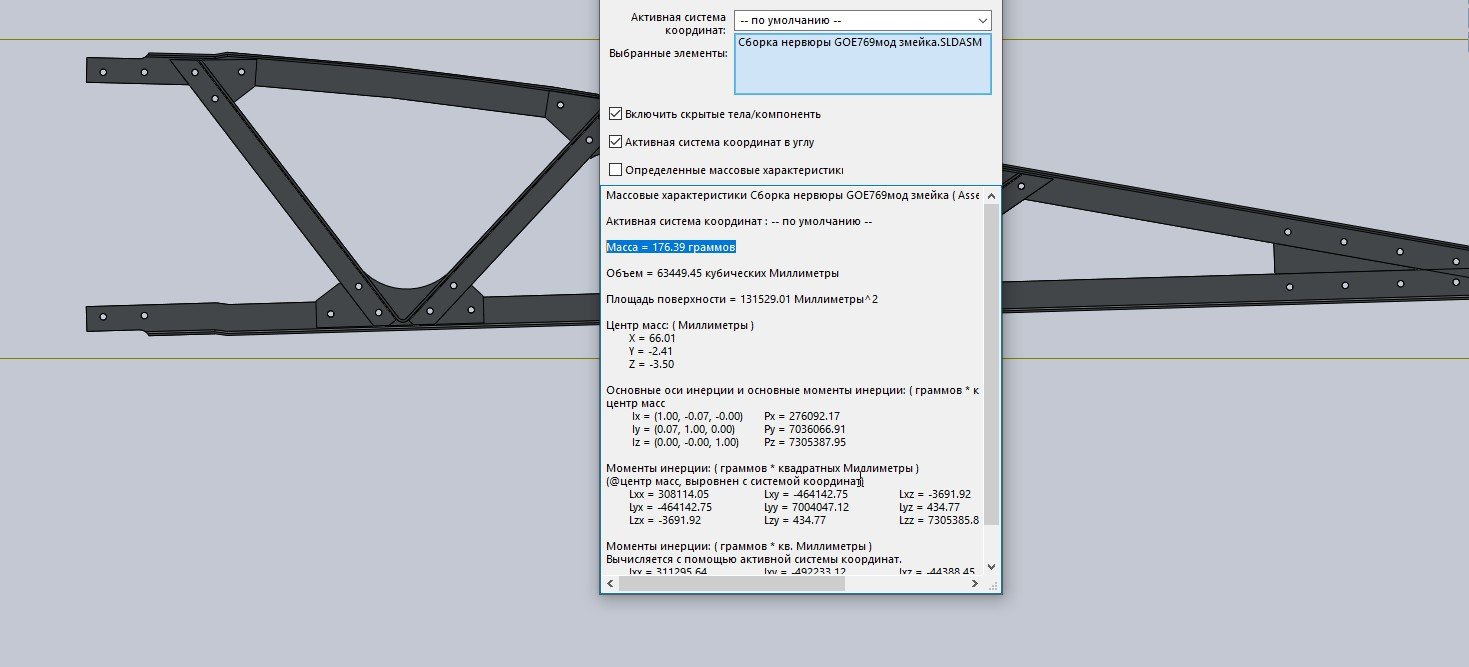Click the 'Массовые характеристики Сборка нервюры' header line

click(790, 195)
